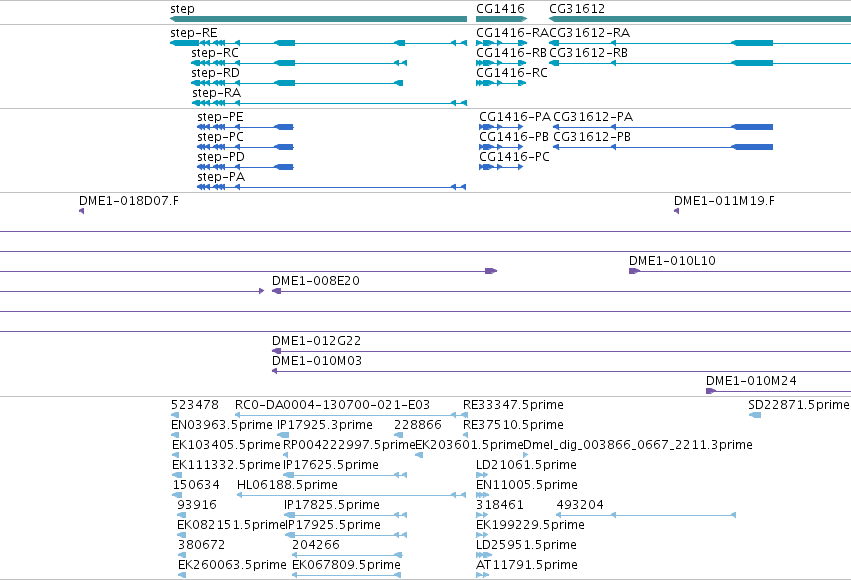The image size is (851, 580).
Task: Click EST LD21061.5prime
Action: (x=526, y=466)
